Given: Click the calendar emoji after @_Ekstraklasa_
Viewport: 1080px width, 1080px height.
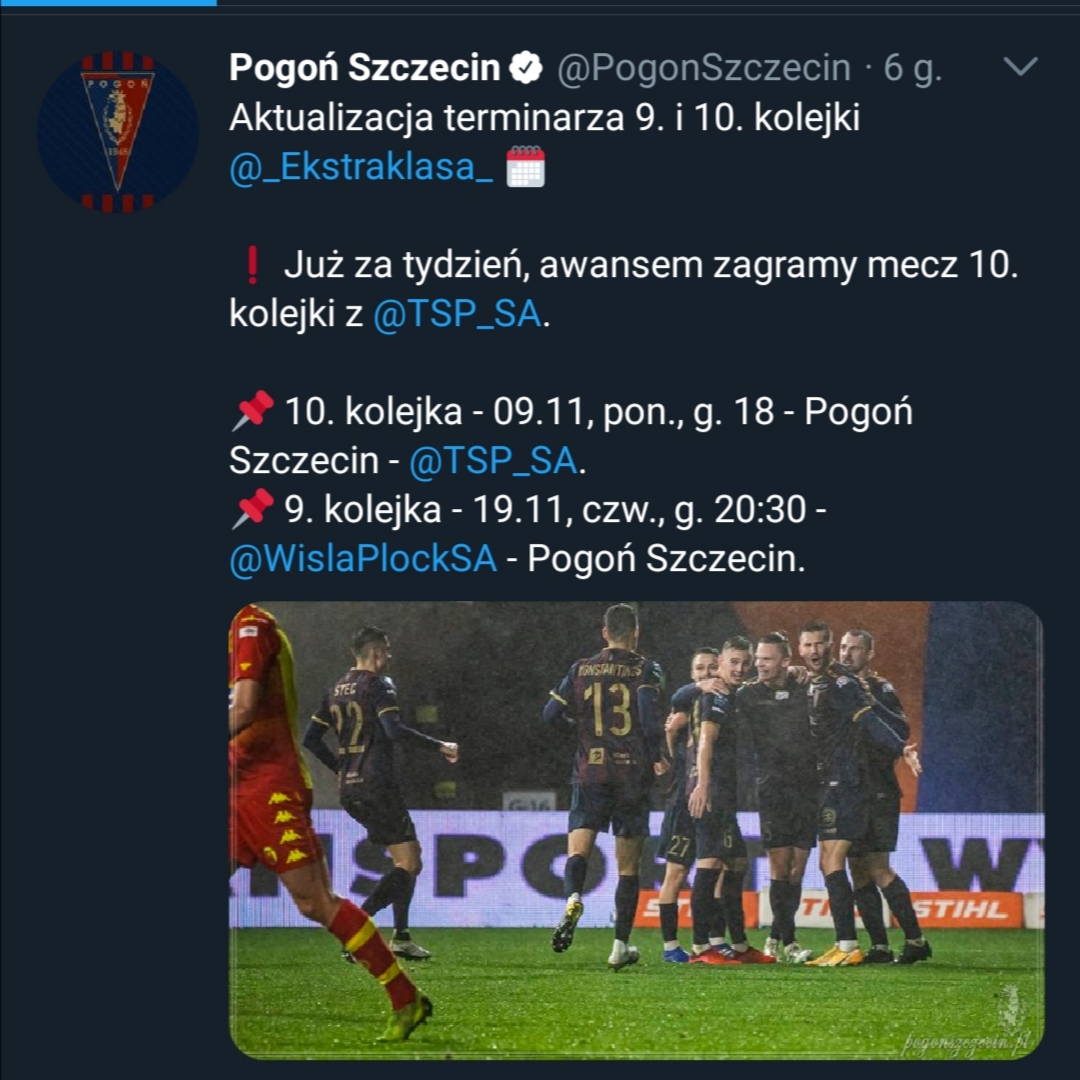Looking at the screenshot, I should coord(526,167).
